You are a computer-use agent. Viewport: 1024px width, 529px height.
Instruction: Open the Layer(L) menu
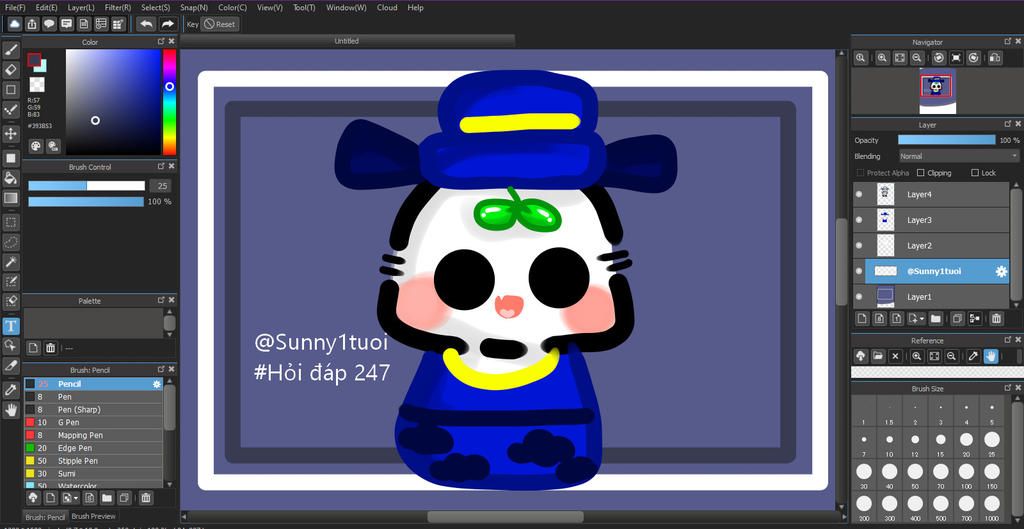81,8
